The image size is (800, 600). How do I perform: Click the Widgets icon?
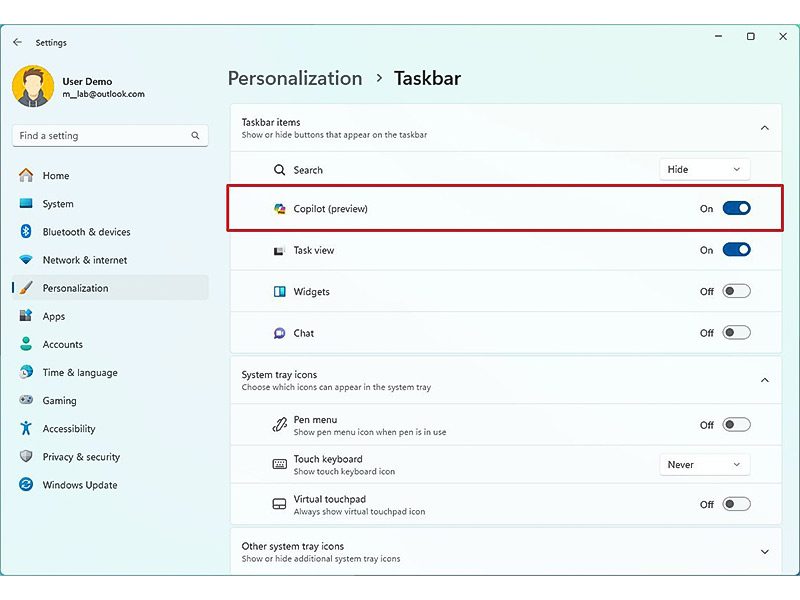(280, 292)
